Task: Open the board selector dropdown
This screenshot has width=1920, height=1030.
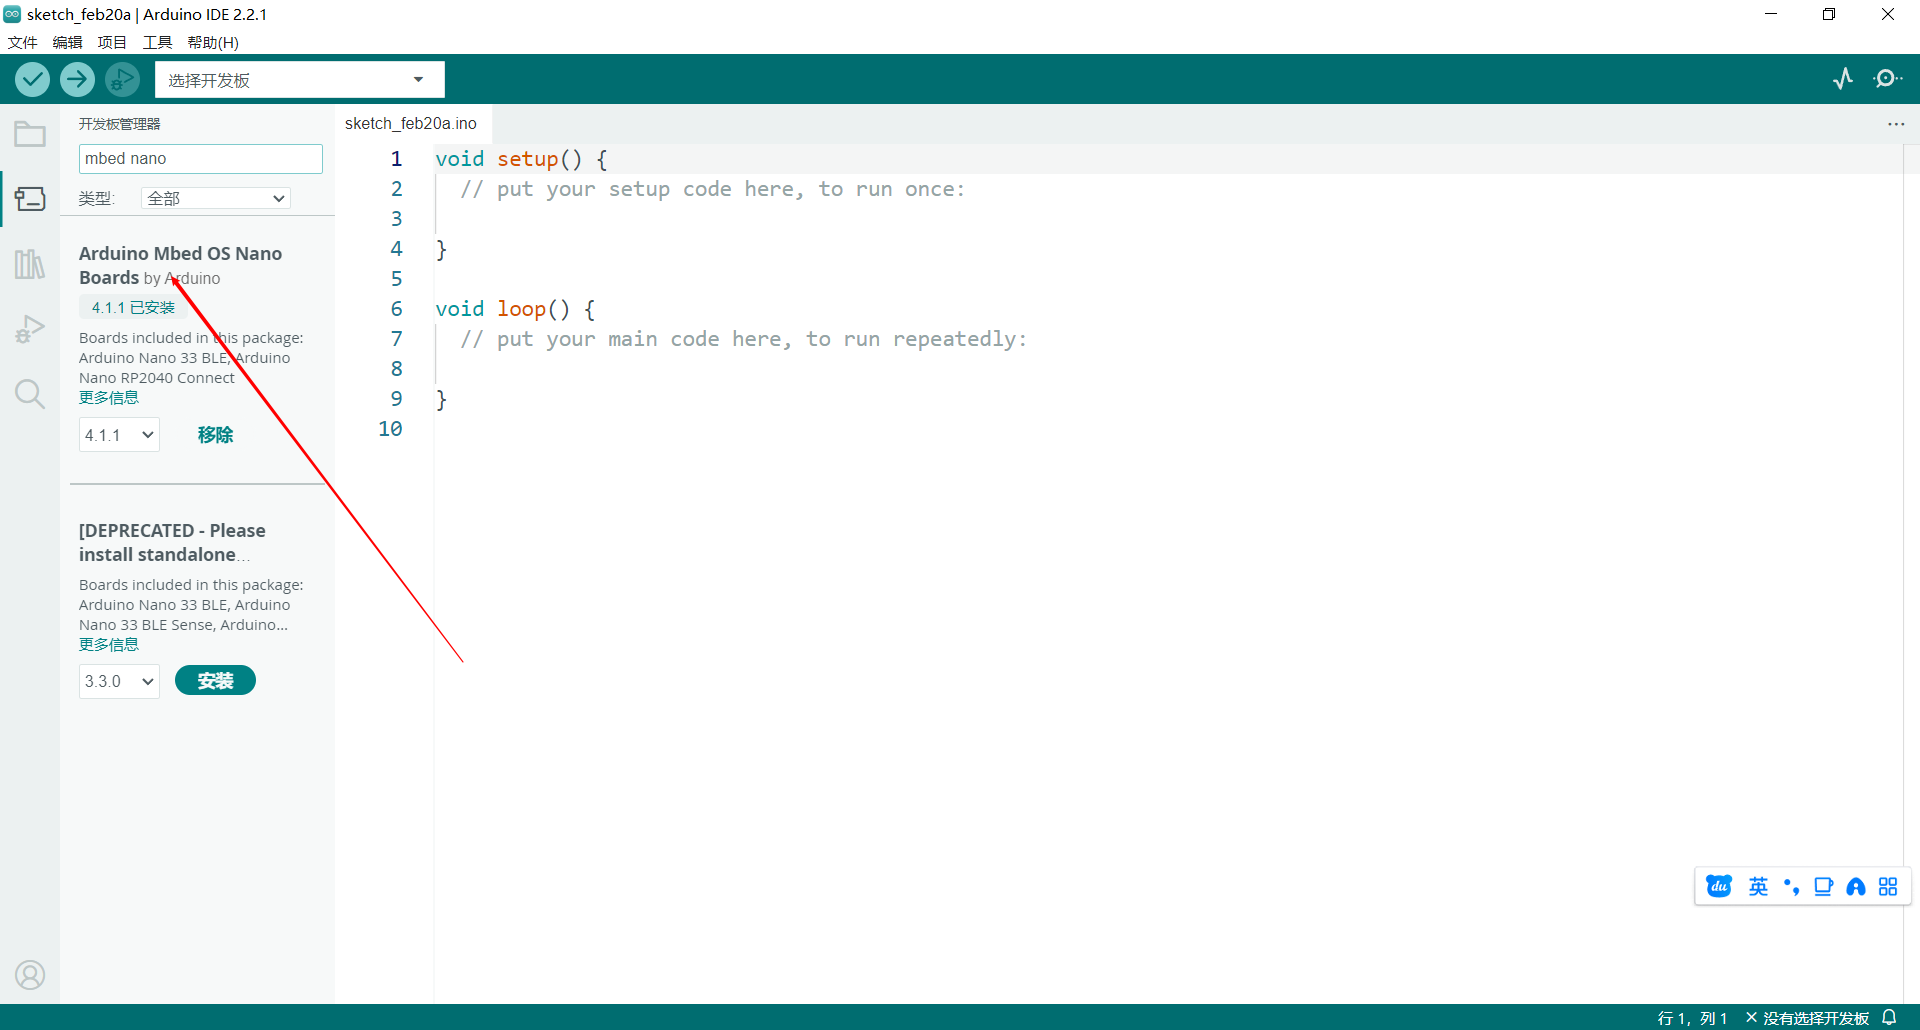Action: point(300,80)
